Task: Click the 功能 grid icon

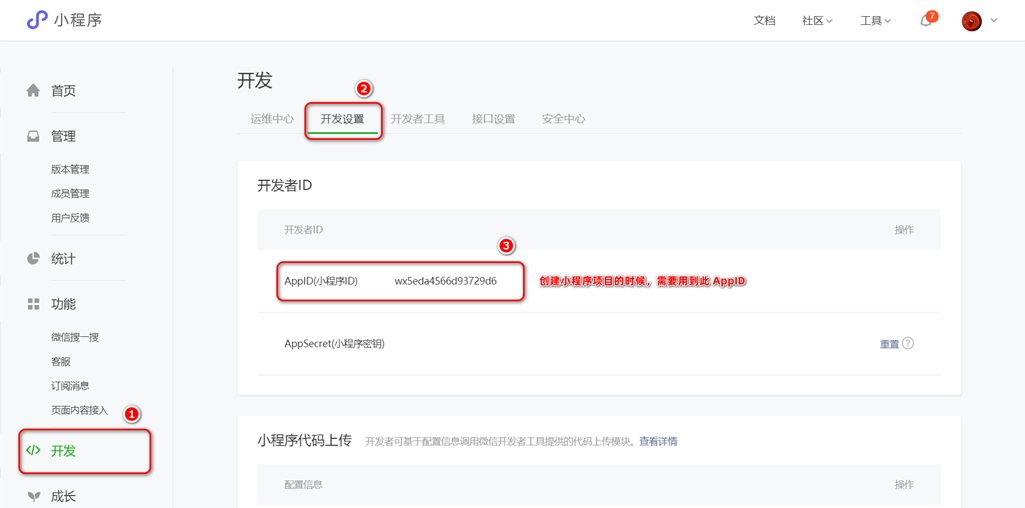Action: [33, 304]
